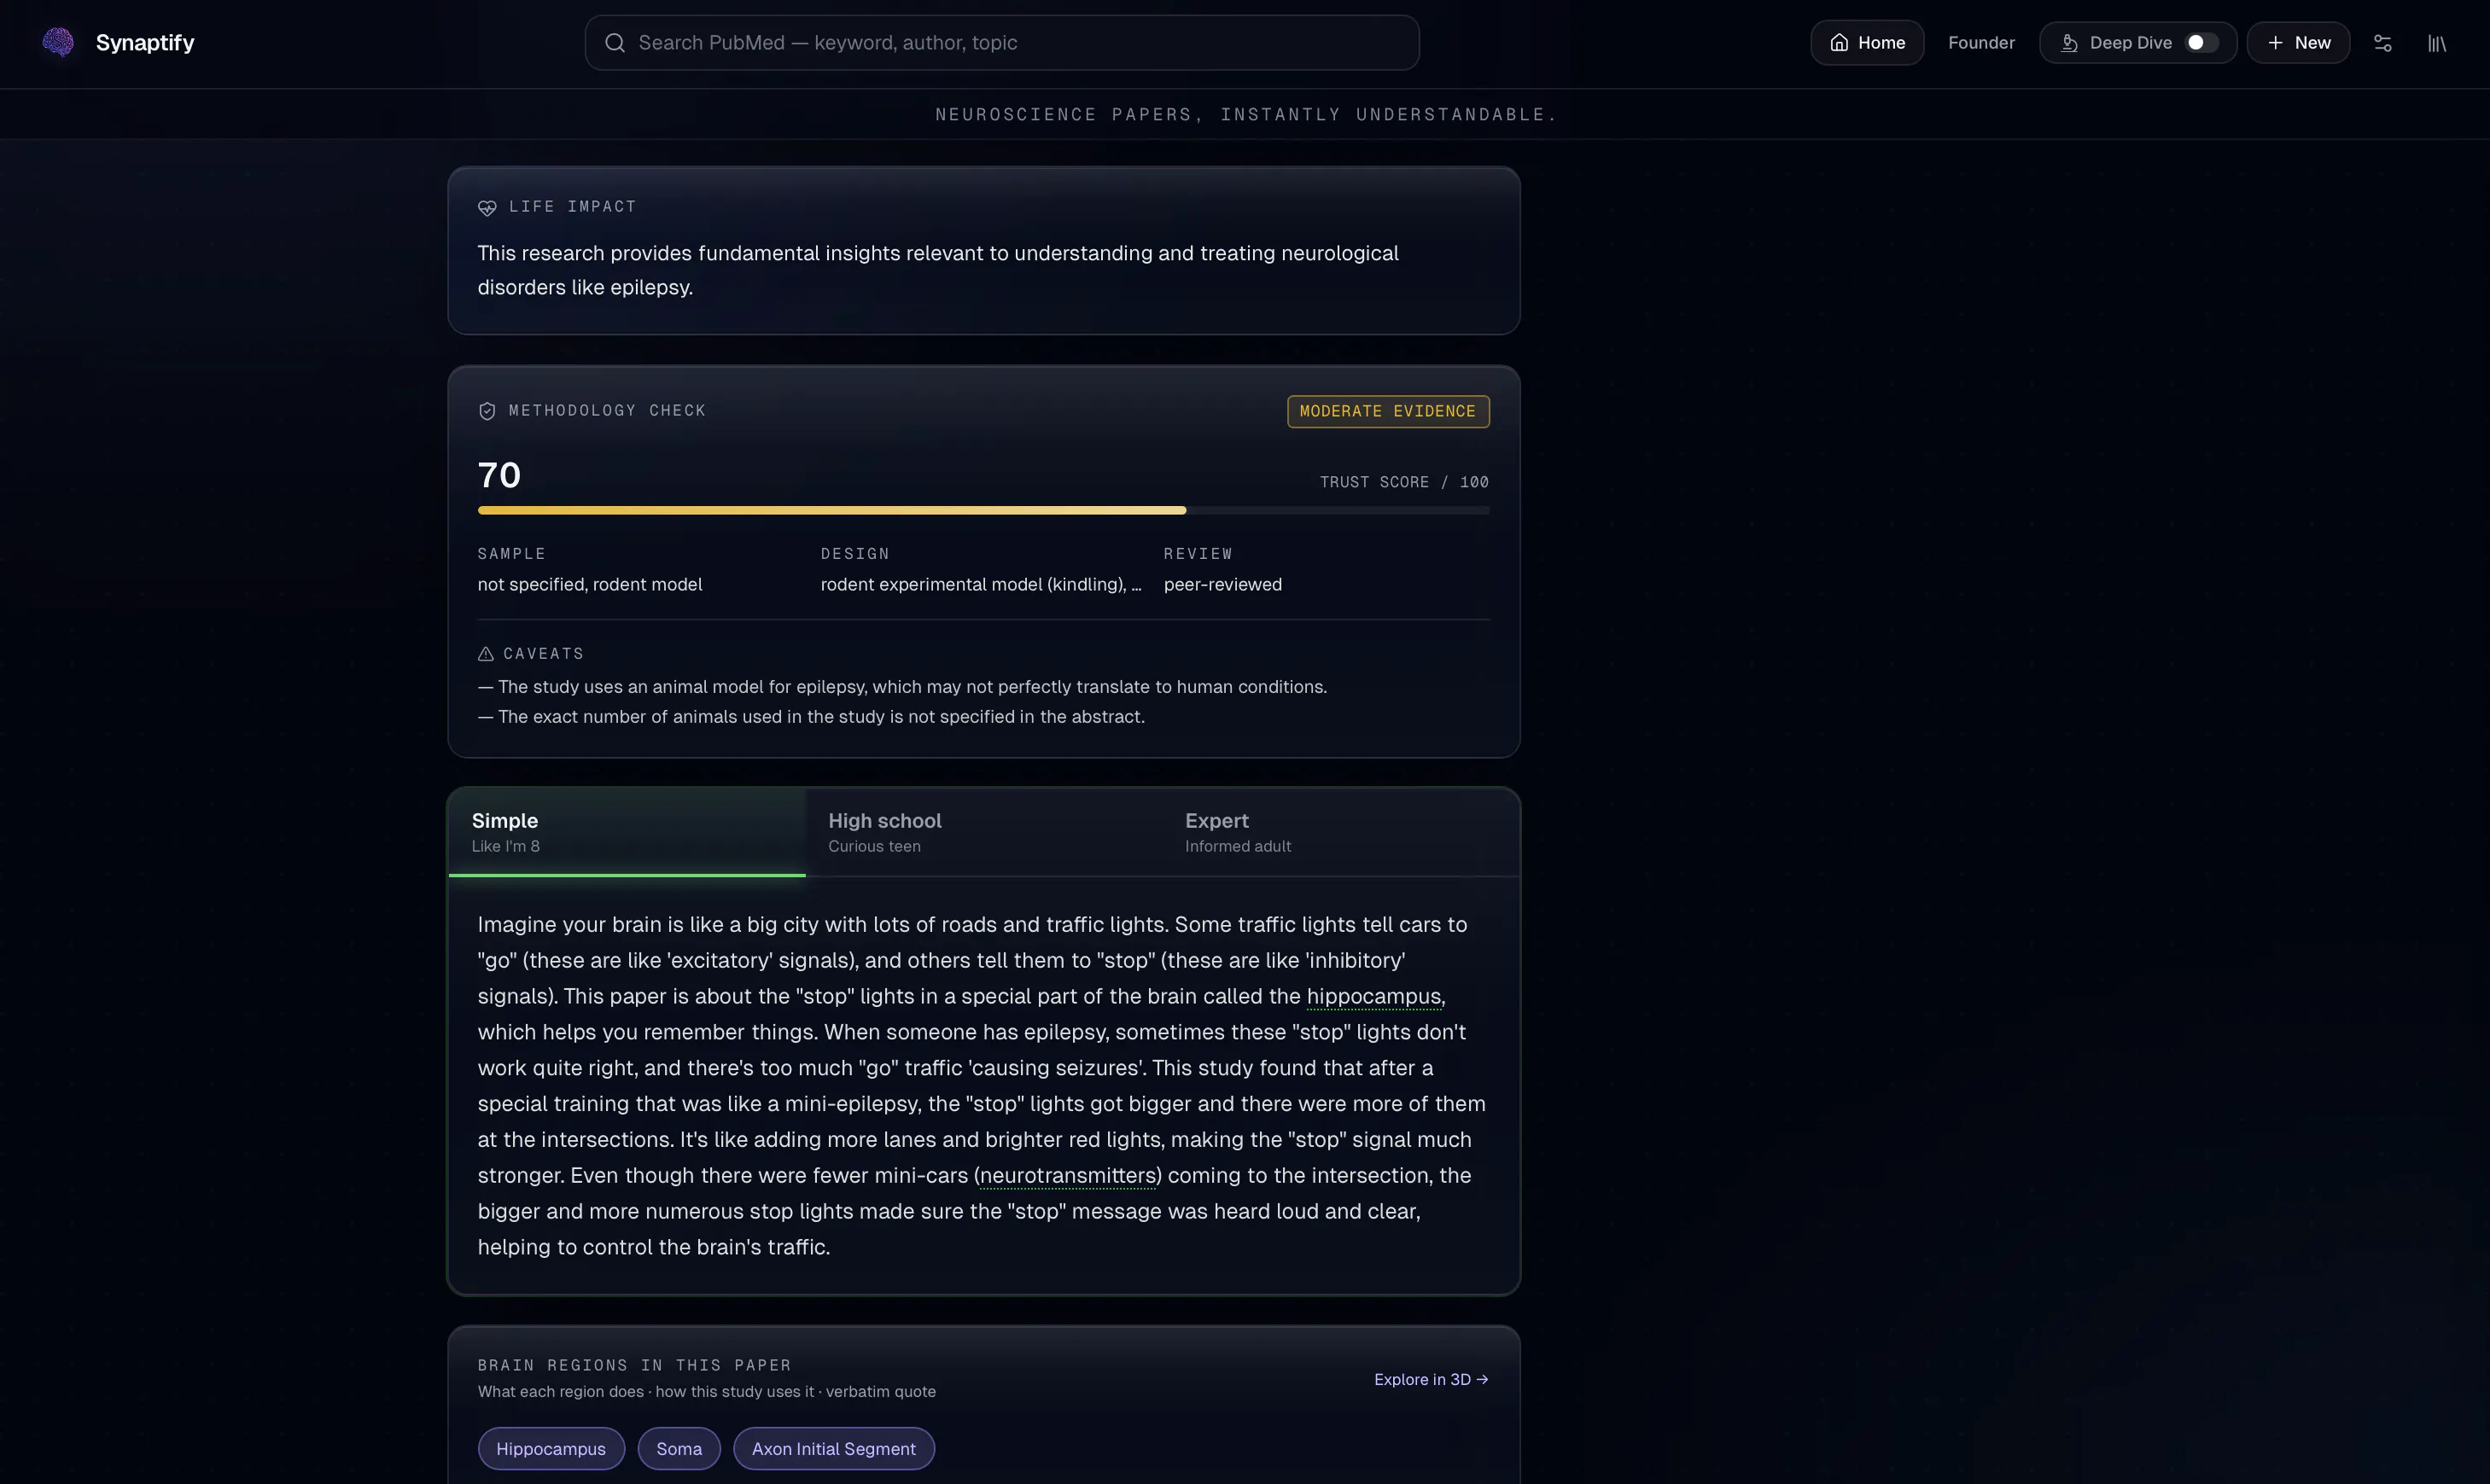The height and width of the screenshot is (1484, 2490).
Task: Open the Founder page link
Action: click(1981, 43)
